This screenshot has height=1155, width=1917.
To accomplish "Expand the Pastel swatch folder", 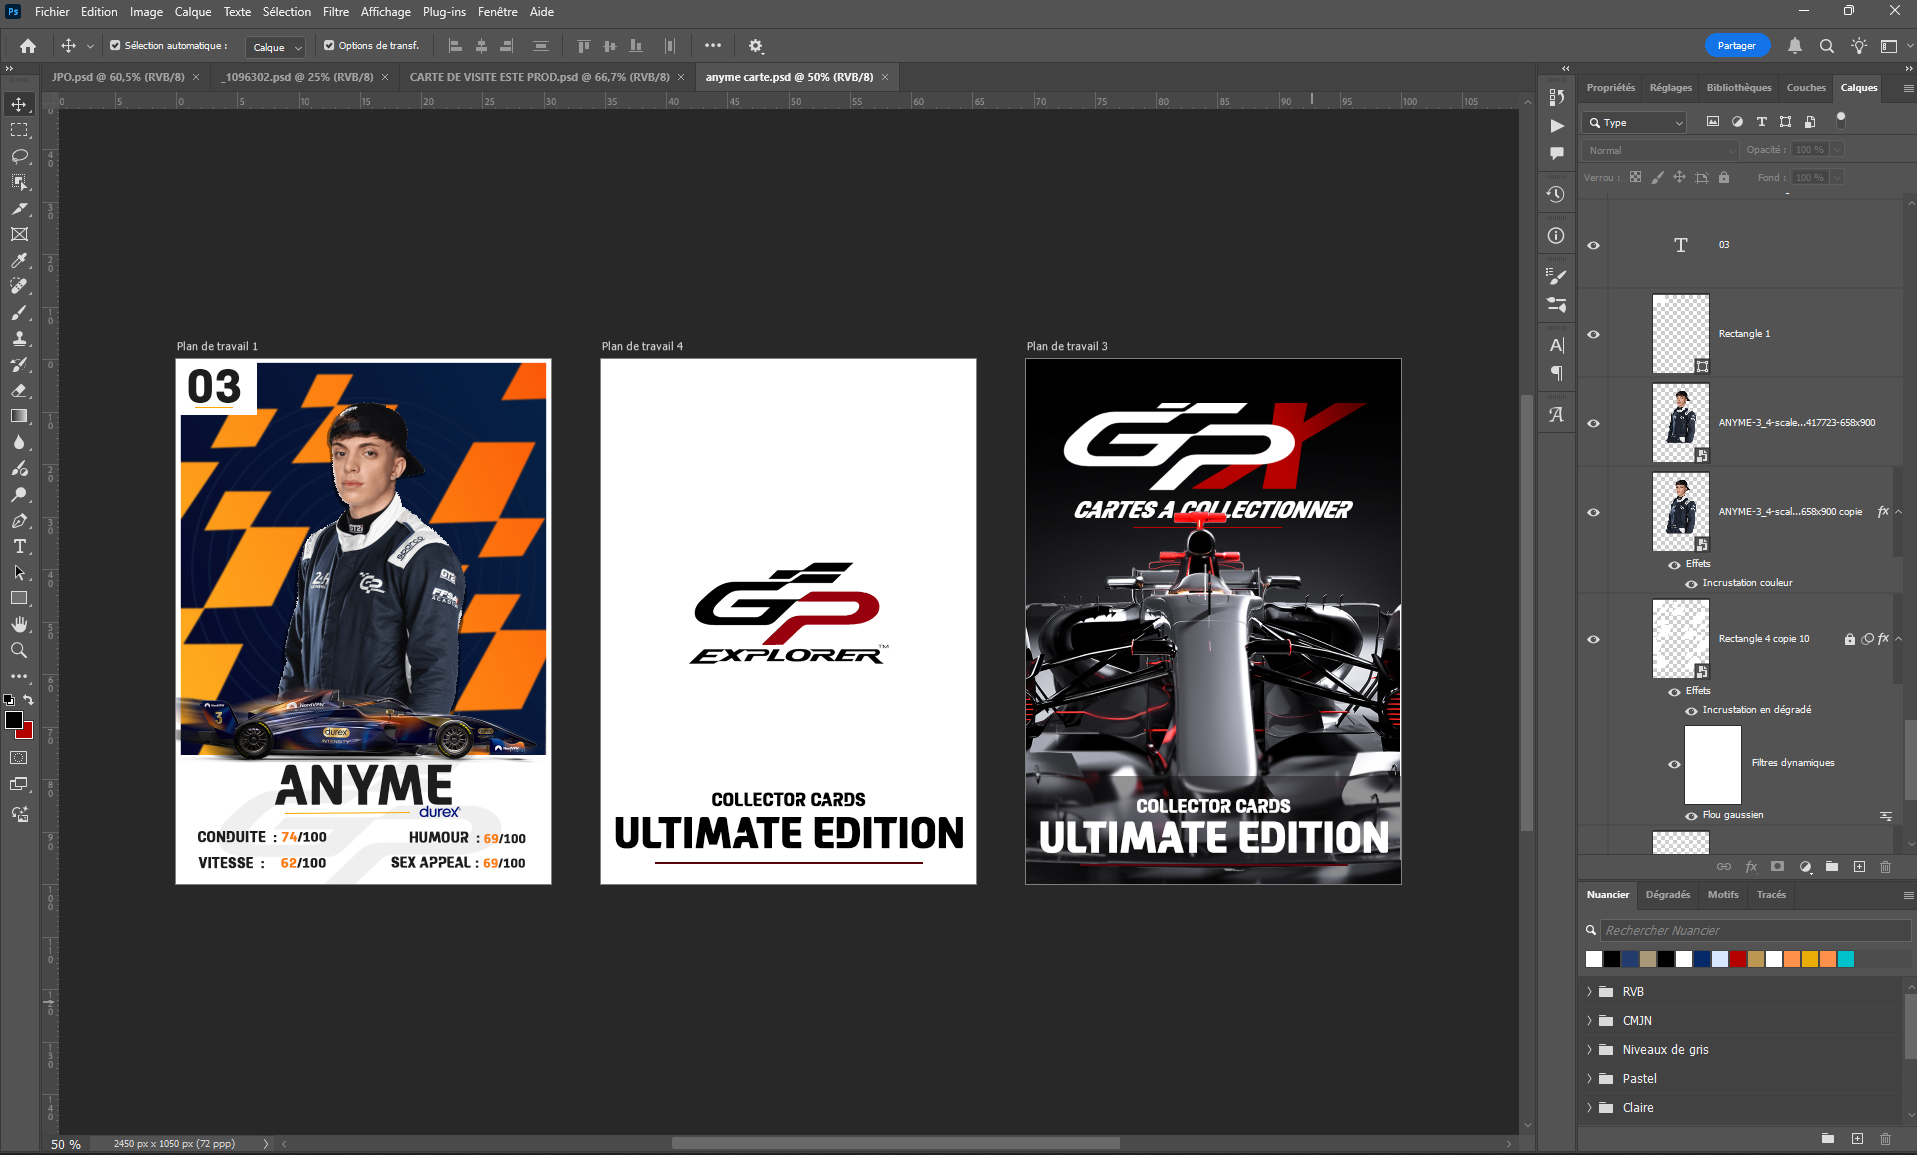I will pos(1589,1079).
